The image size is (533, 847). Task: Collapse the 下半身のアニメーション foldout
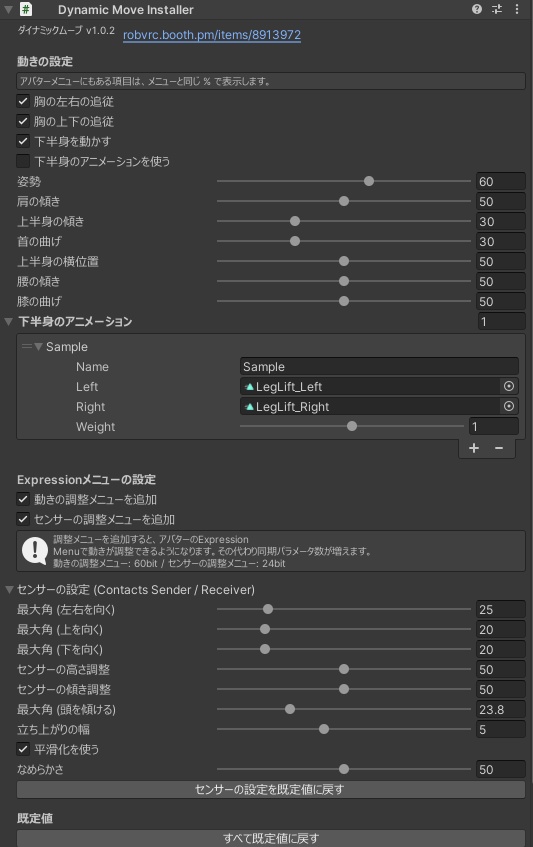pos(8,321)
